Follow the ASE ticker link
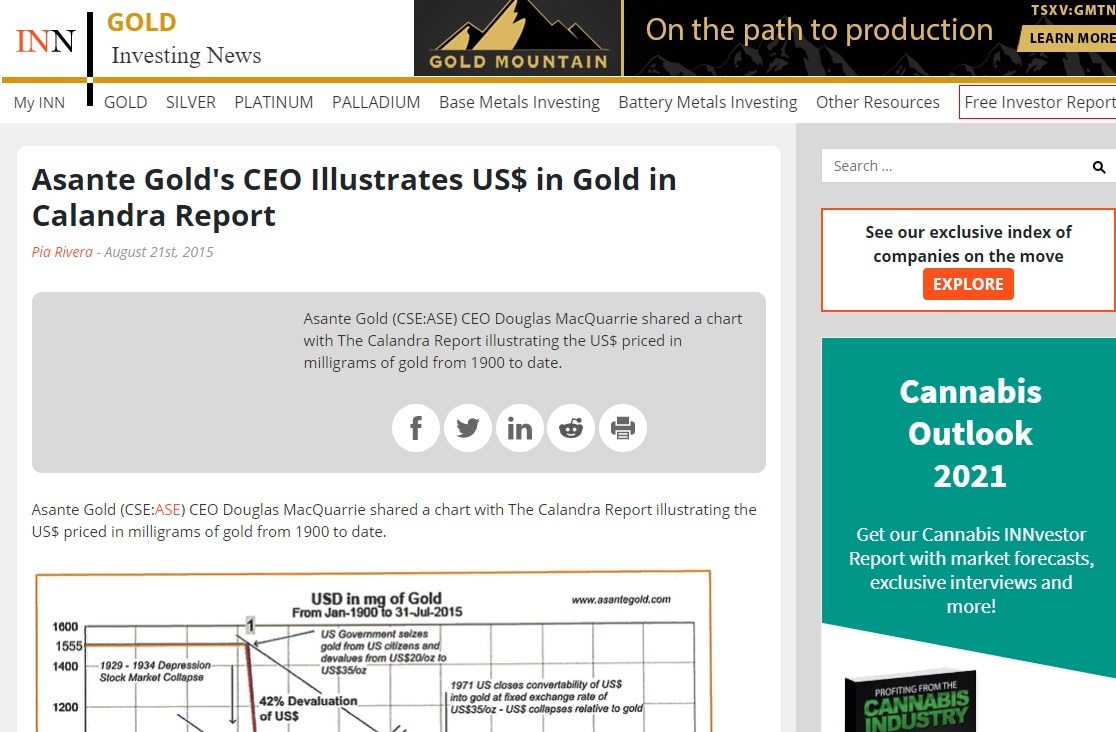This screenshot has width=1116, height=732. click(167, 510)
